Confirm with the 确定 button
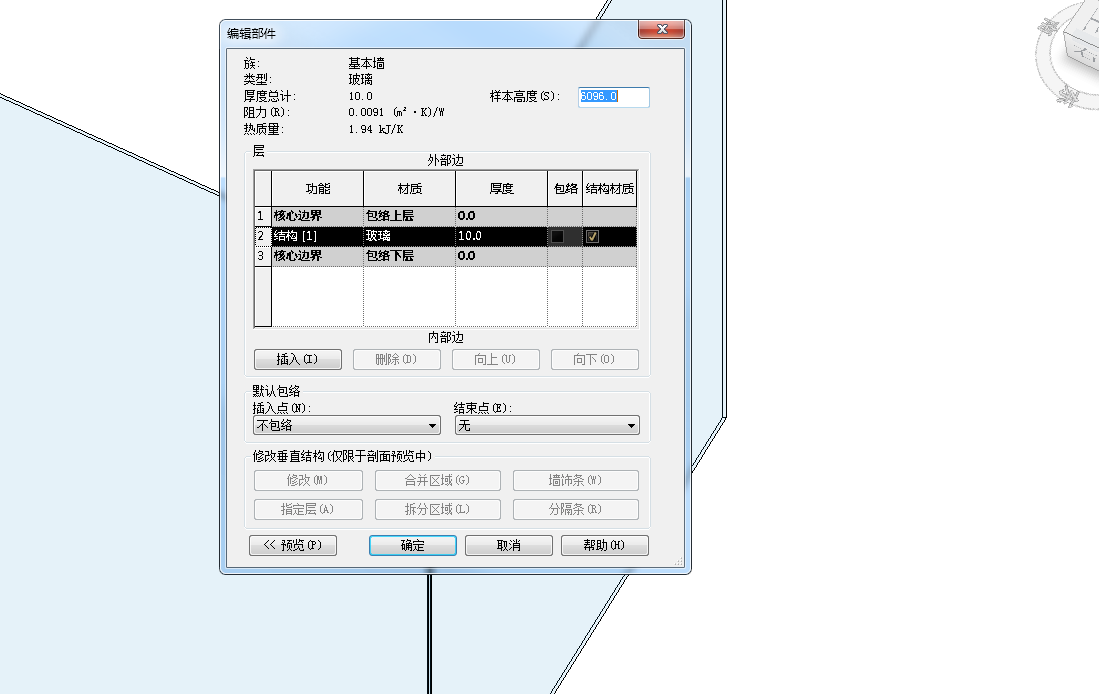The height and width of the screenshot is (694, 1099). [x=413, y=545]
